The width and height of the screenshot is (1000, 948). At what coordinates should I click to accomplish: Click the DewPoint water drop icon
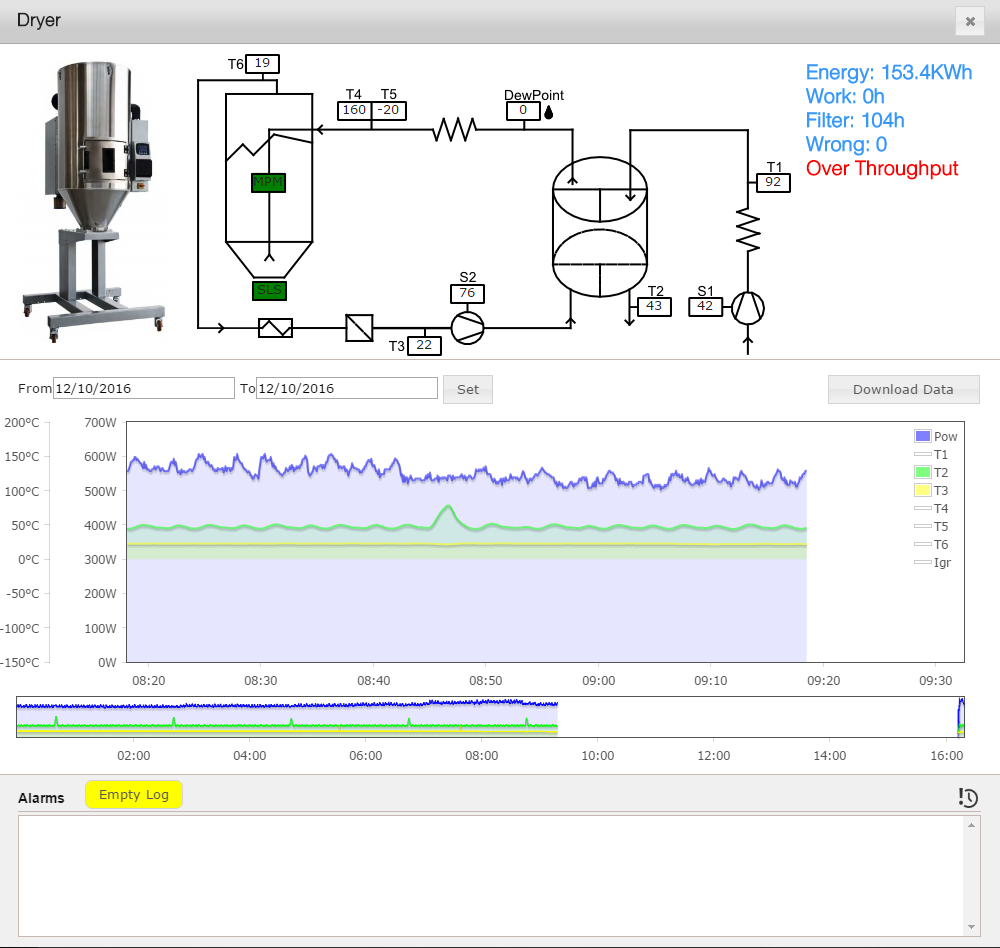tap(549, 112)
